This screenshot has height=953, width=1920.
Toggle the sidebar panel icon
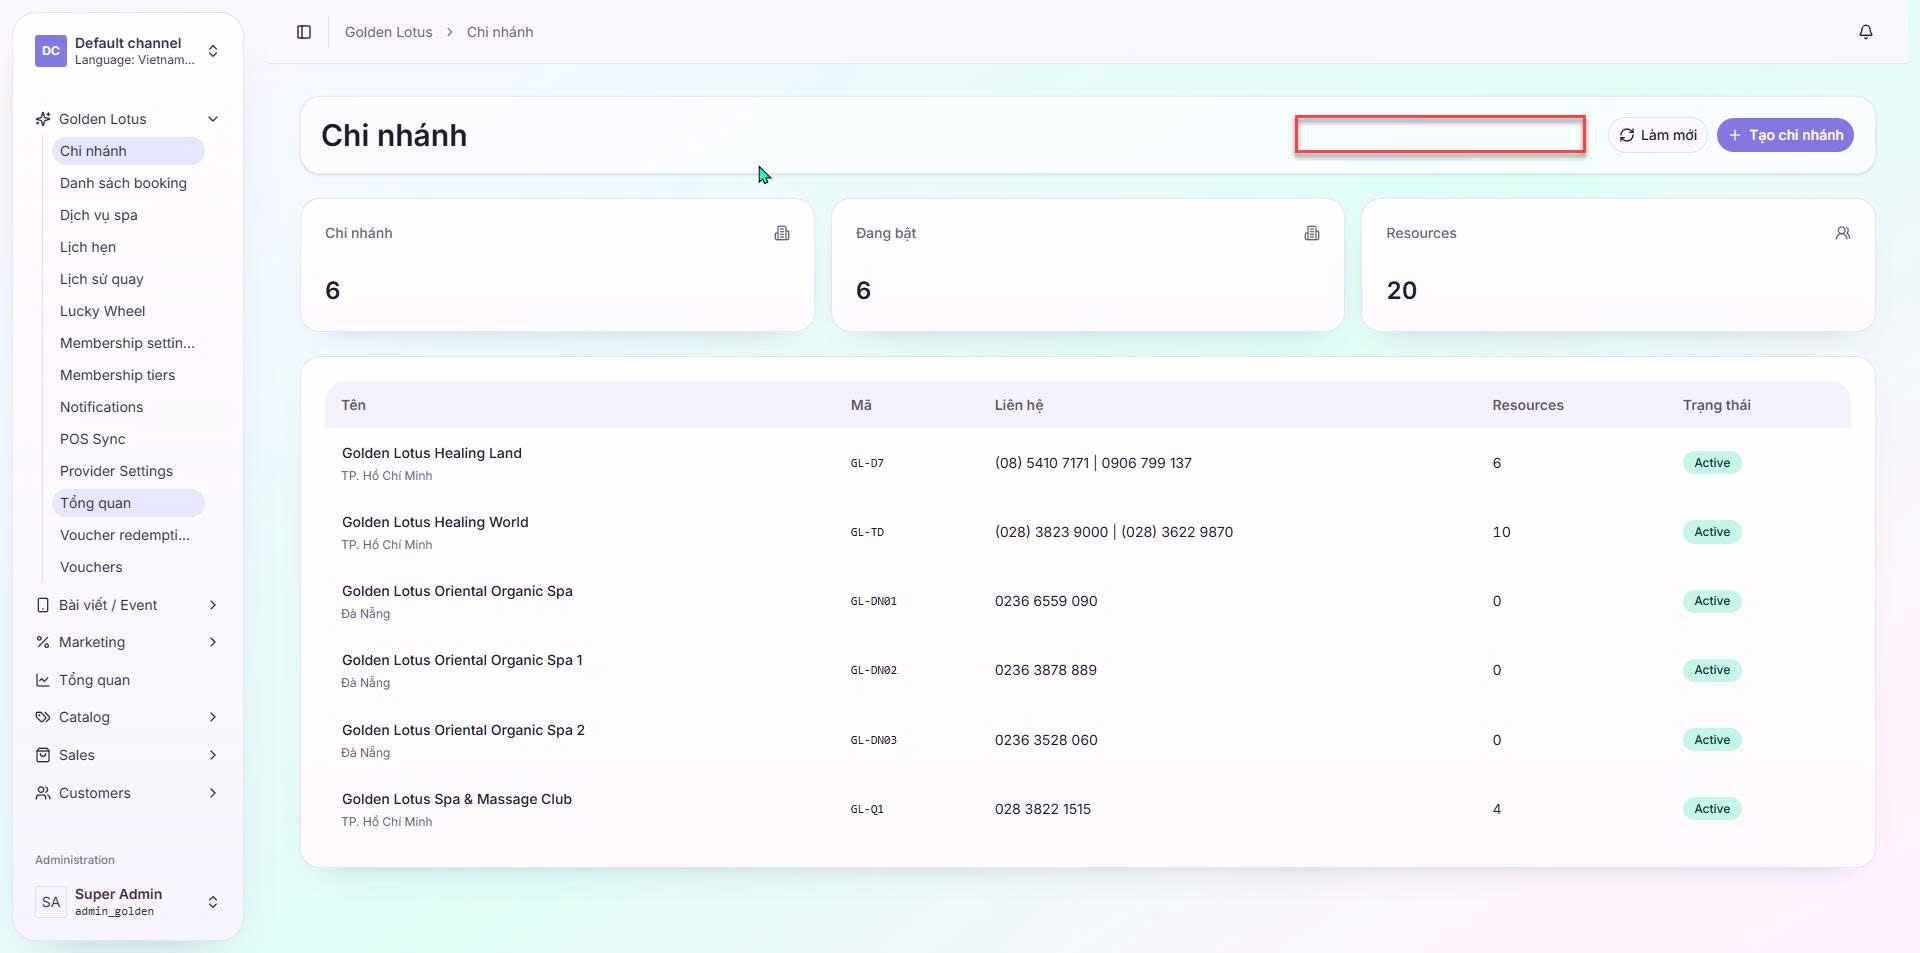pyautogui.click(x=304, y=32)
